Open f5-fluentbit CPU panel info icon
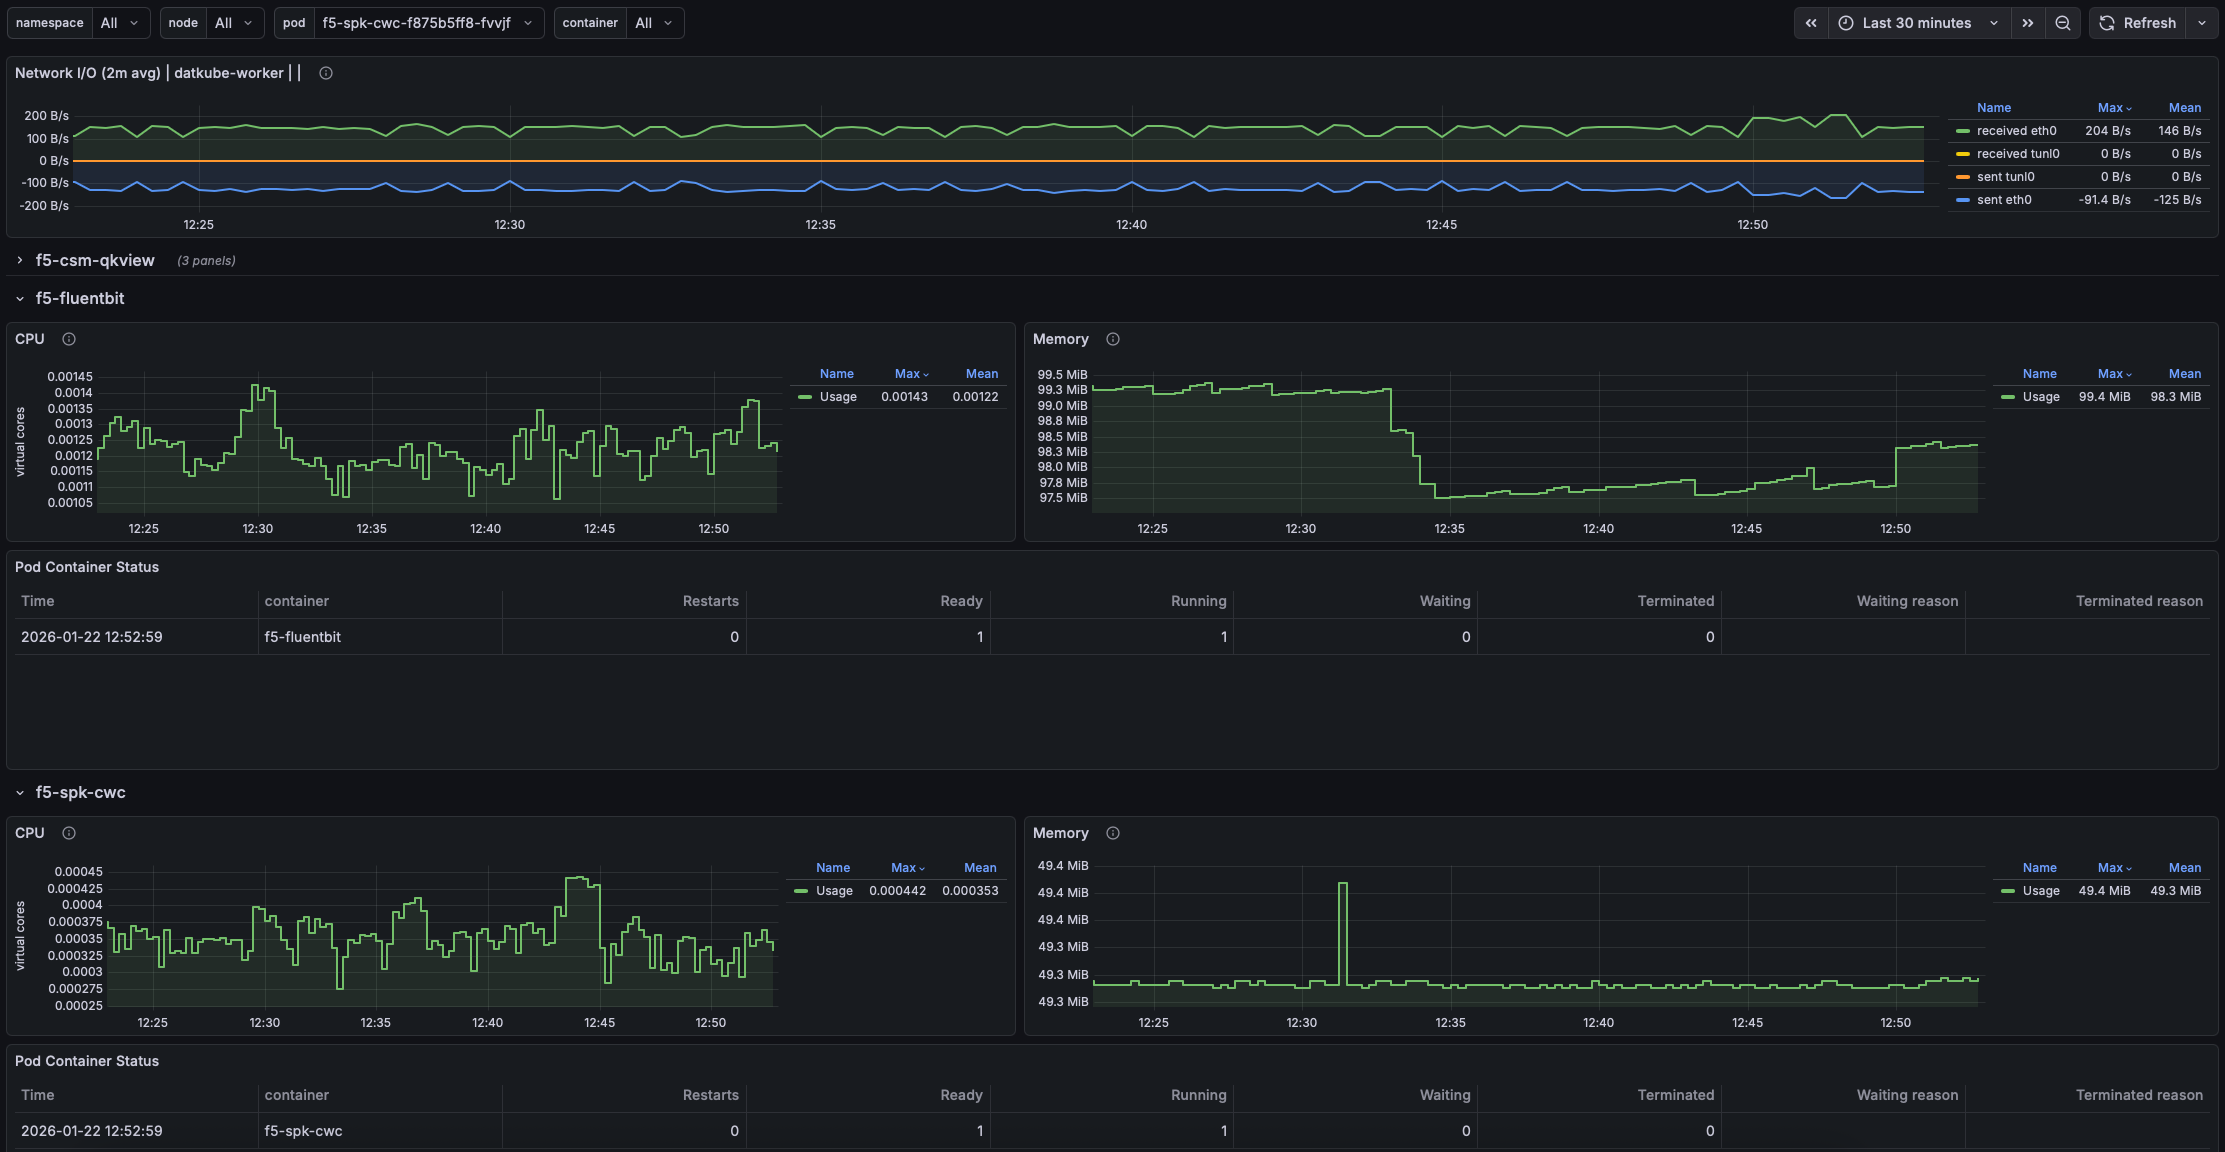This screenshot has width=2225, height=1152. pyautogui.click(x=69, y=339)
